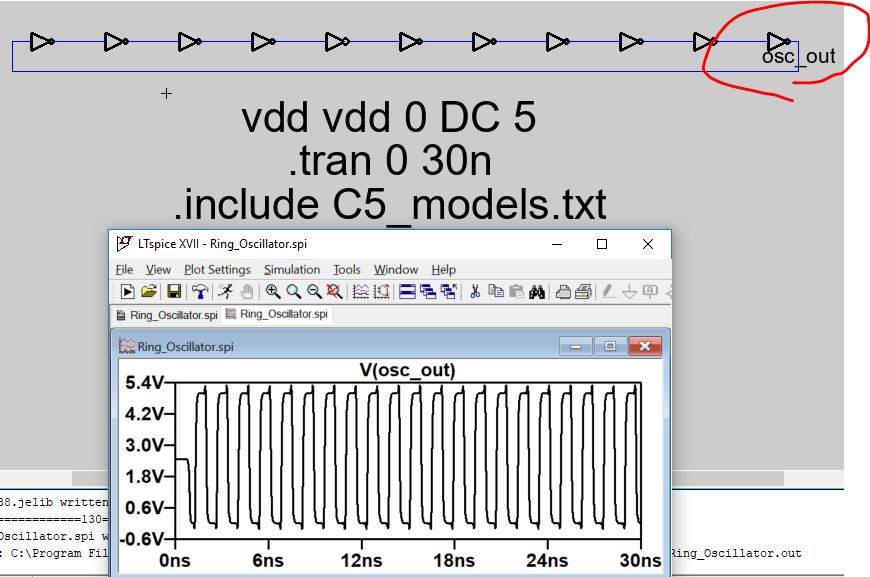Screen dimensions: 870x577
Task: Open Find with the binoculars icon
Action: click(x=536, y=292)
